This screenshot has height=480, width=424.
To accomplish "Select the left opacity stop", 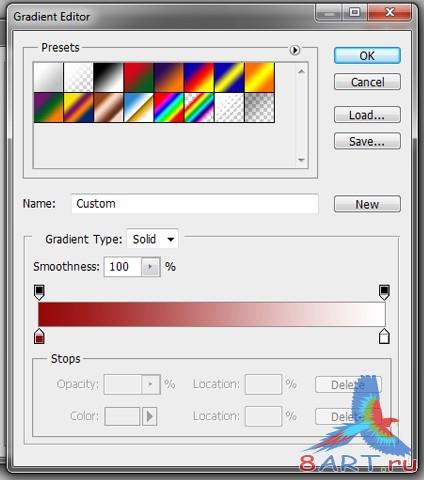I will coord(39,292).
